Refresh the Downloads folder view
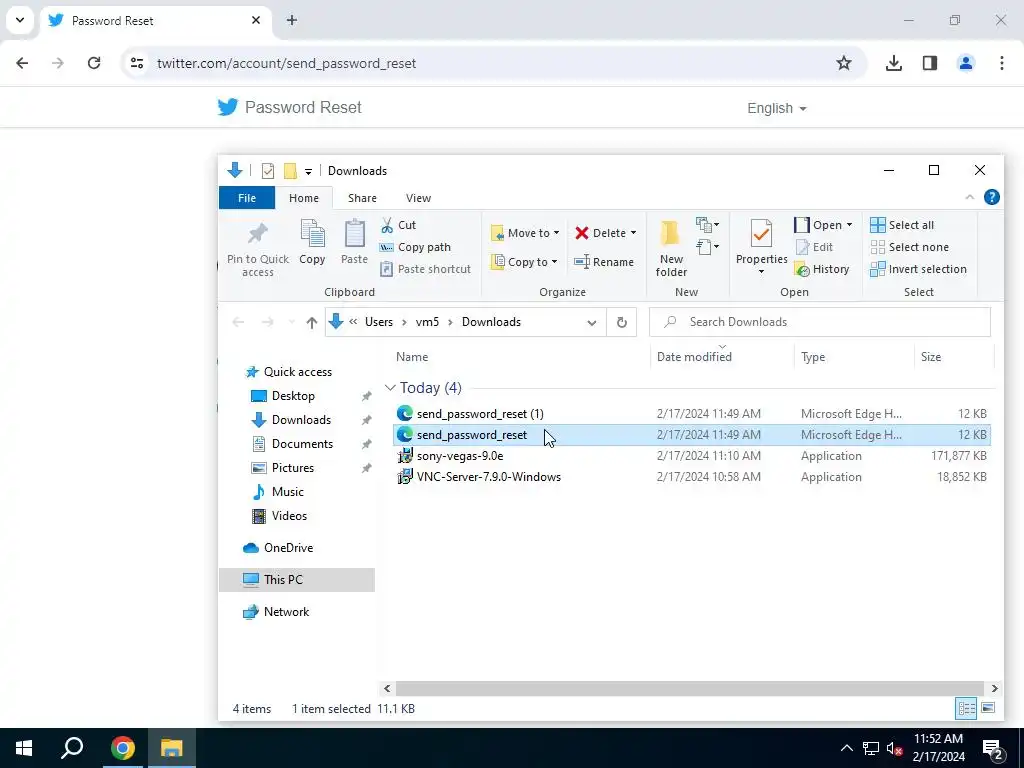This screenshot has height=768, width=1024. coord(622,322)
